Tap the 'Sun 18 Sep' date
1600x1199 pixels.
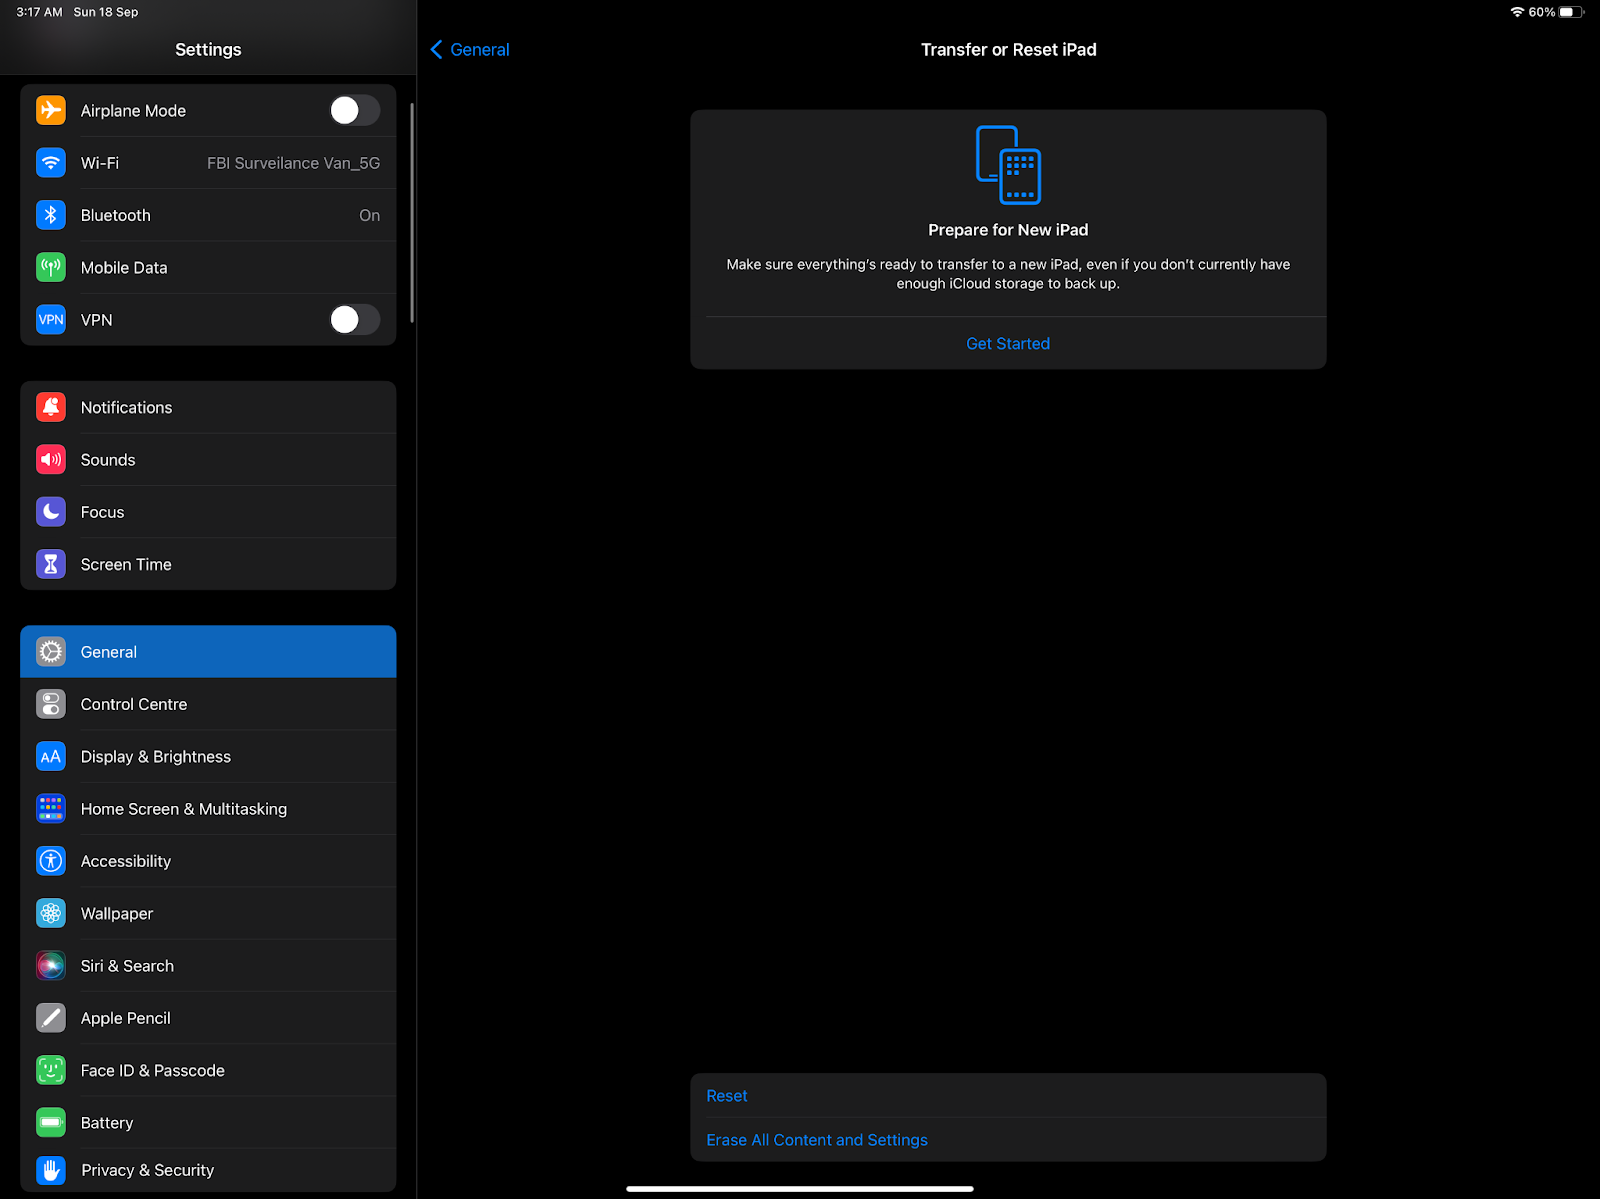(106, 12)
